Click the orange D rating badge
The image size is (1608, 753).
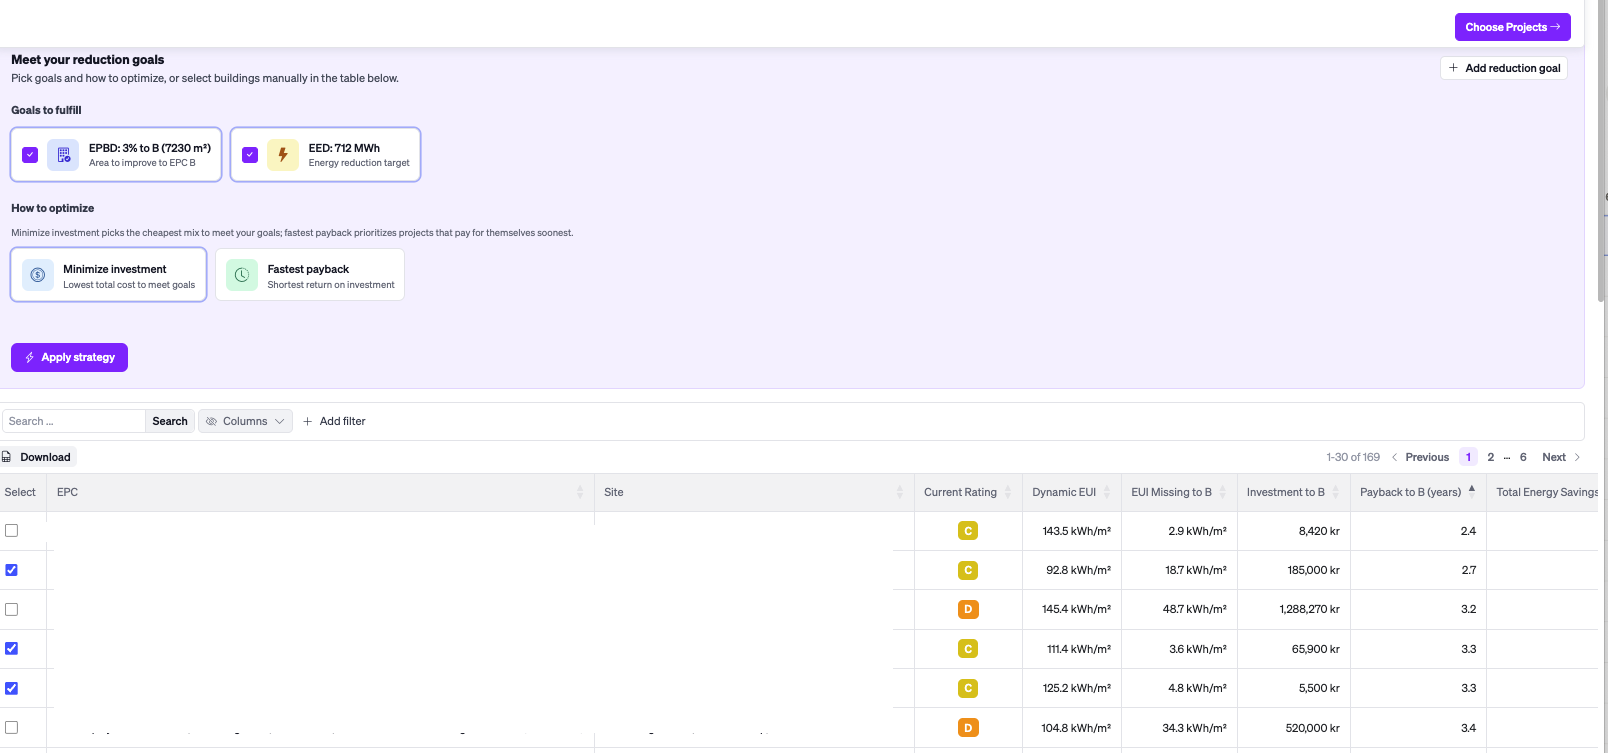(x=967, y=609)
